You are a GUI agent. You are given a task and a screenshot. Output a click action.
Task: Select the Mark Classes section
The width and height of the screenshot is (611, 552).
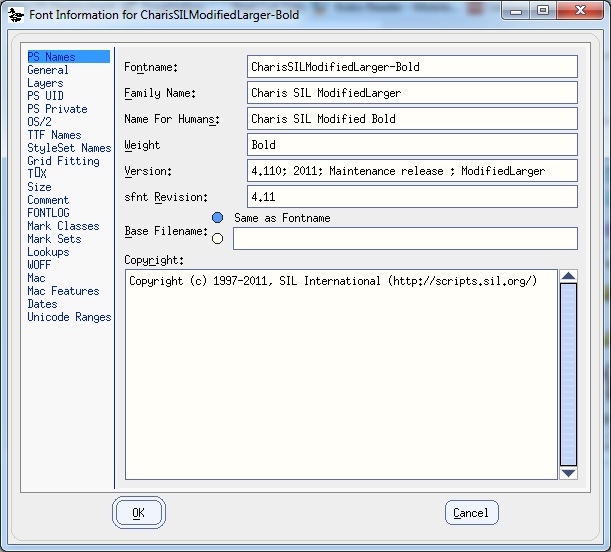click(x=64, y=226)
